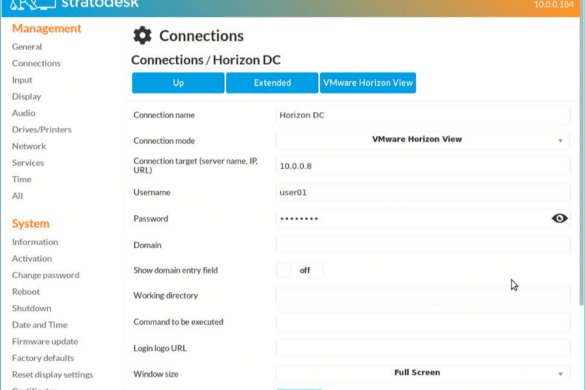Open the Firmware update page
Image resolution: width=585 pixels, height=390 pixels.
coord(45,341)
